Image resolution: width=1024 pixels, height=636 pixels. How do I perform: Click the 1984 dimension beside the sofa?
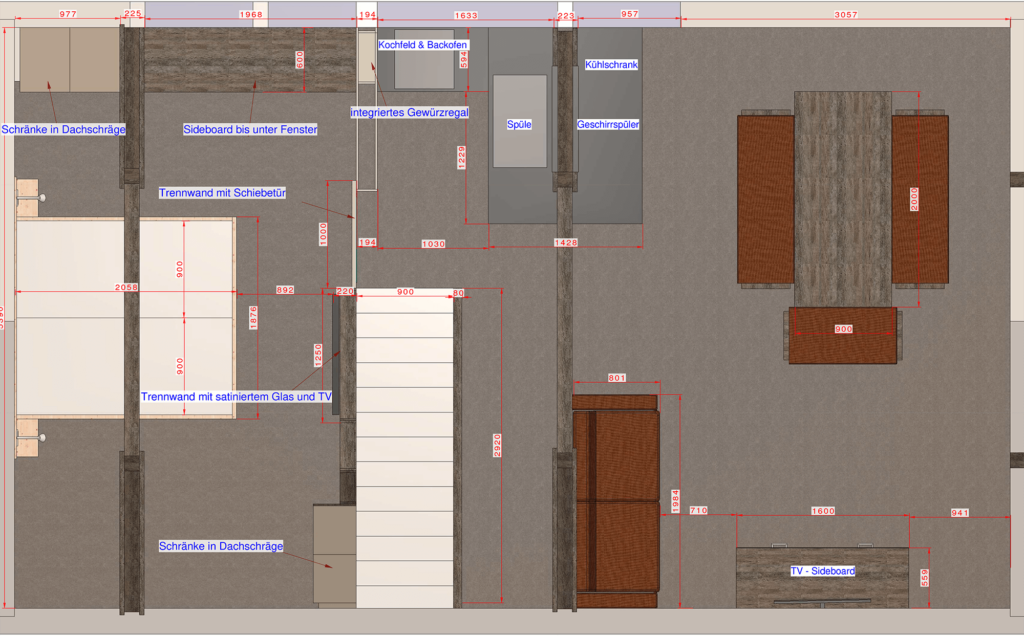676,500
